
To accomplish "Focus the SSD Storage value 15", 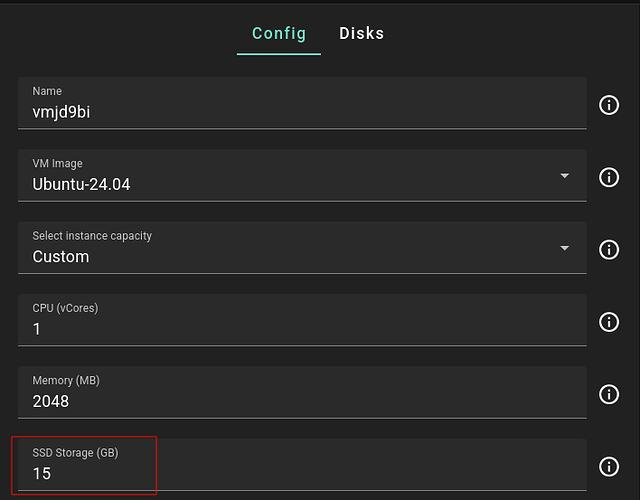I will pyautogui.click(x=42, y=473).
